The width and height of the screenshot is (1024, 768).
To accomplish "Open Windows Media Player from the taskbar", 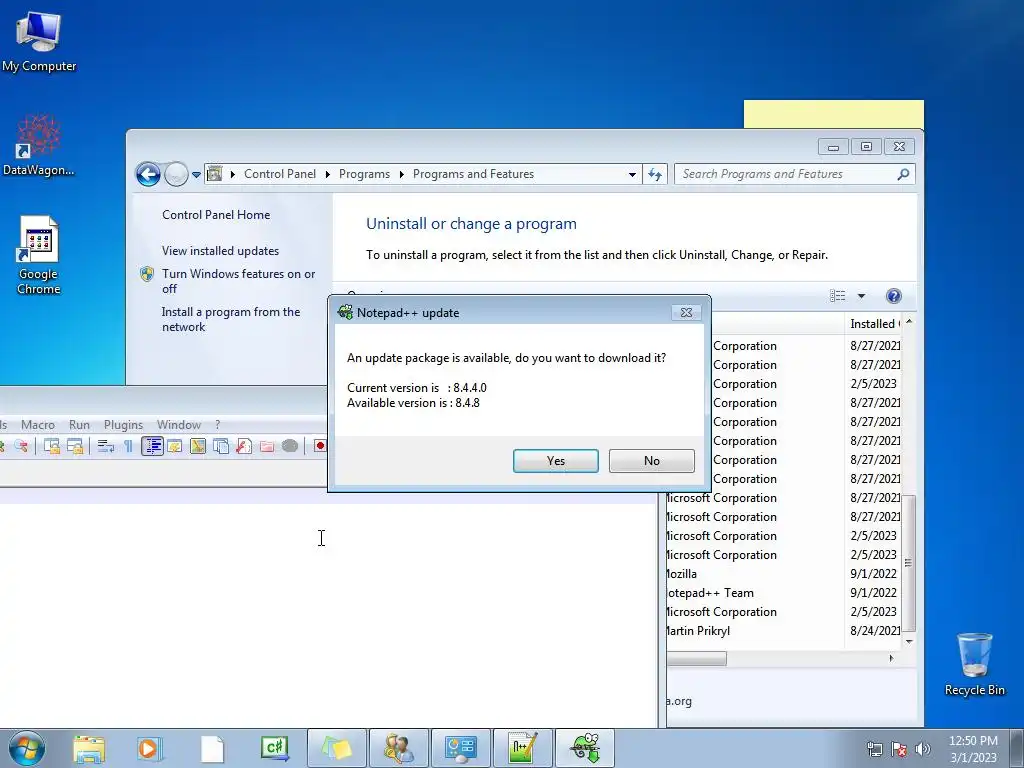I will click(x=150, y=749).
